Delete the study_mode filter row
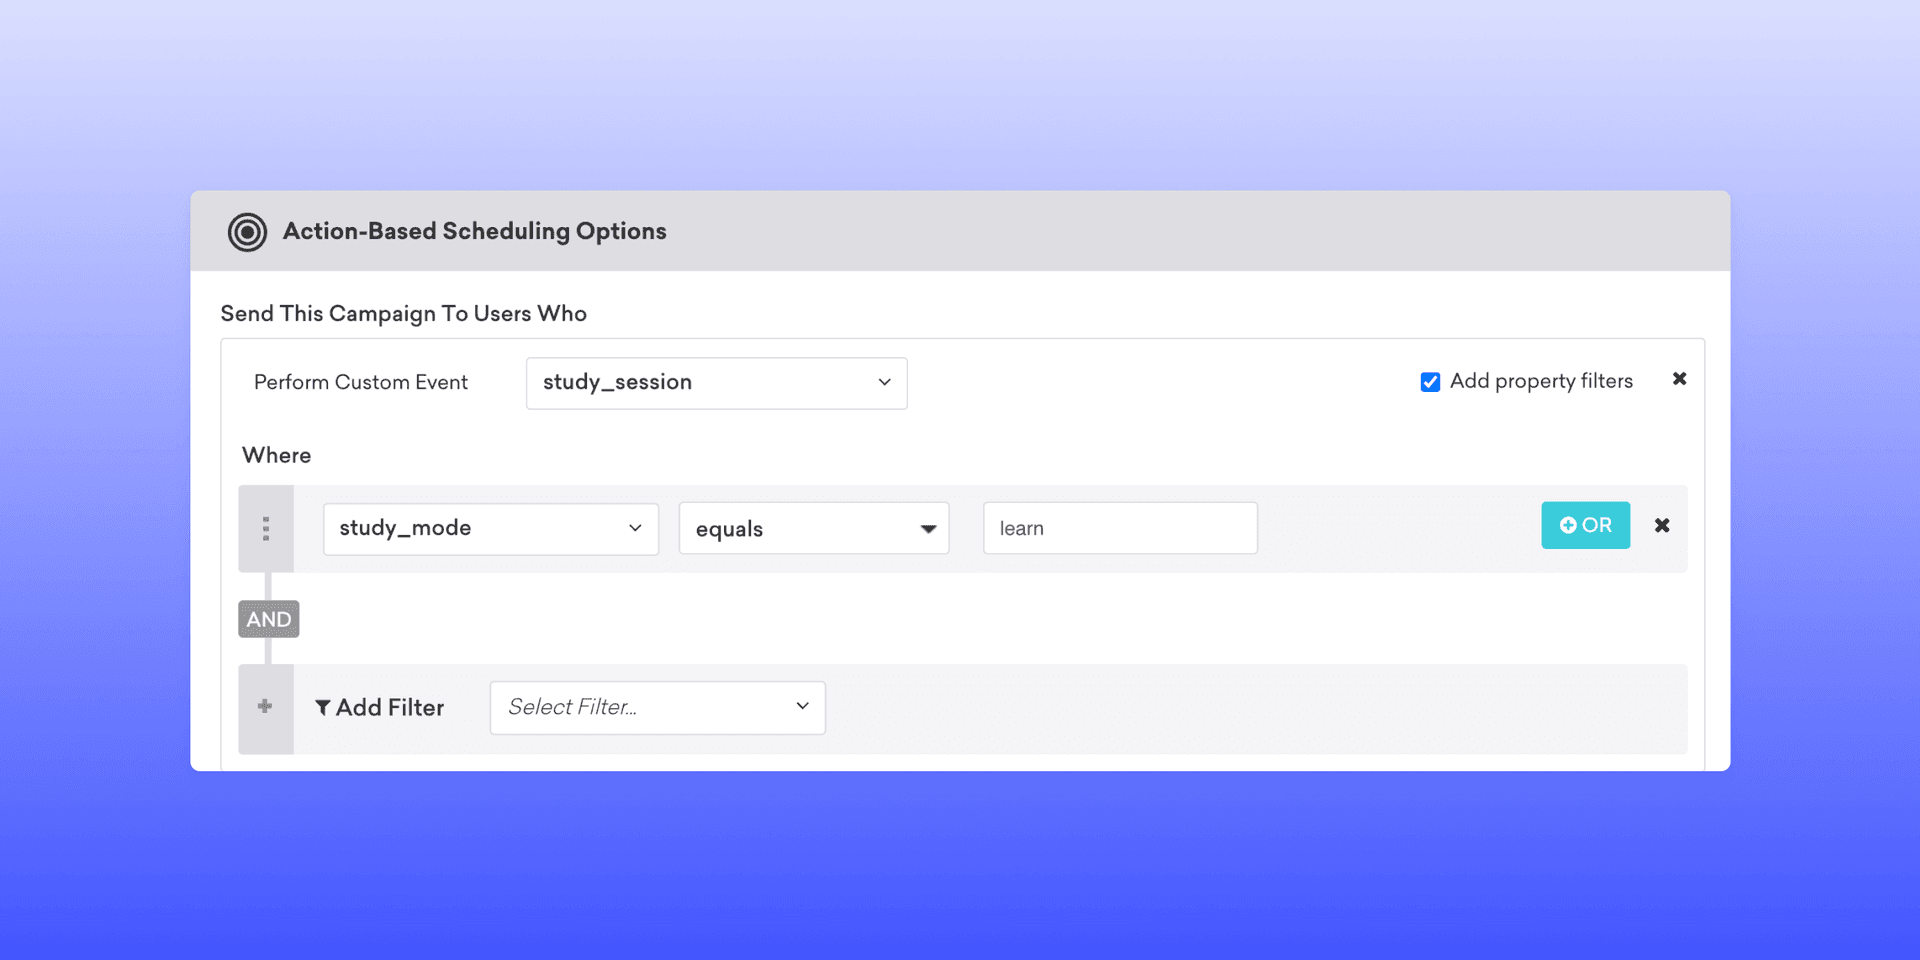1920x960 pixels. click(1661, 526)
